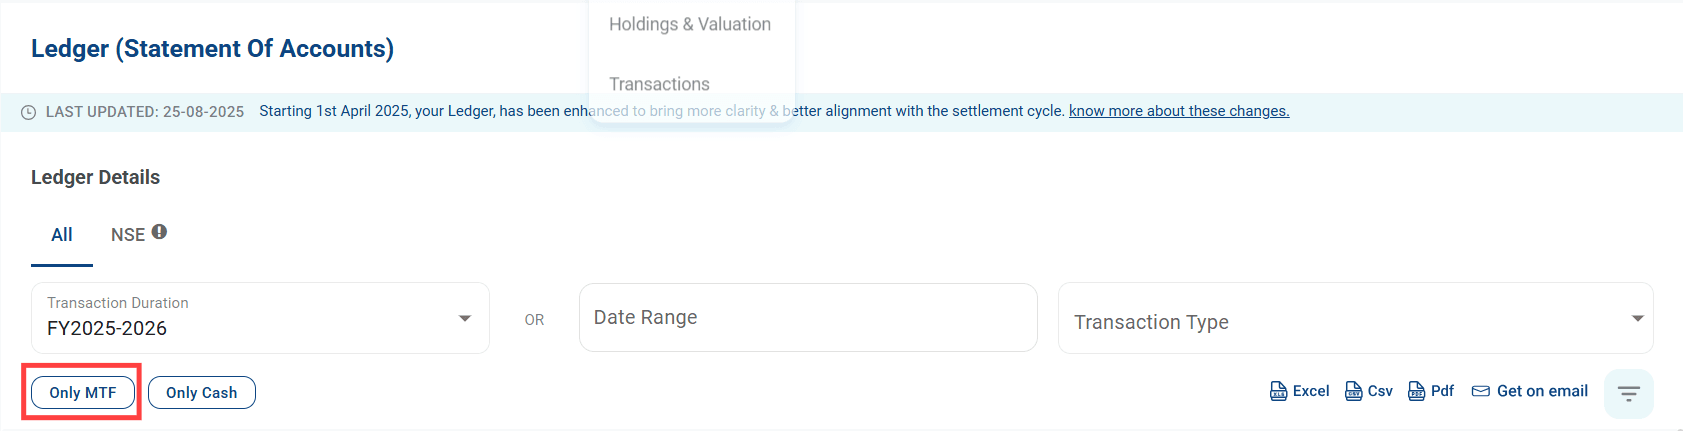Click the NSE info exclamation icon
1683x431 pixels.
pos(159,232)
